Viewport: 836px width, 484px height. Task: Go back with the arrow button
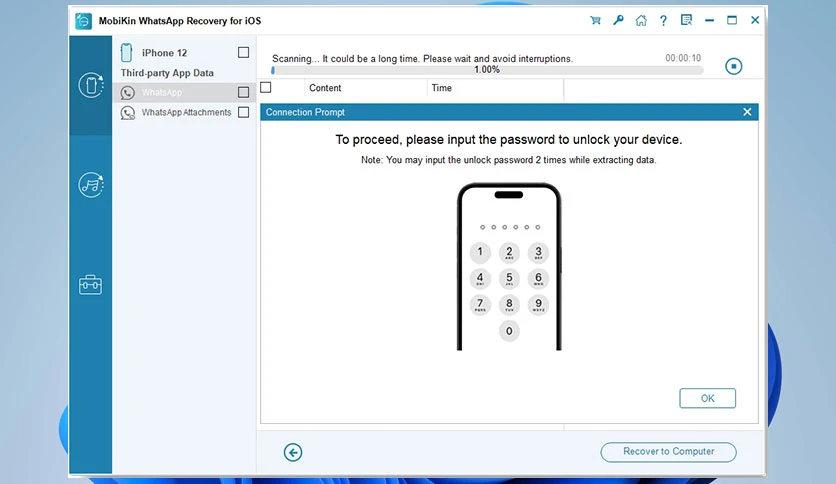(293, 453)
